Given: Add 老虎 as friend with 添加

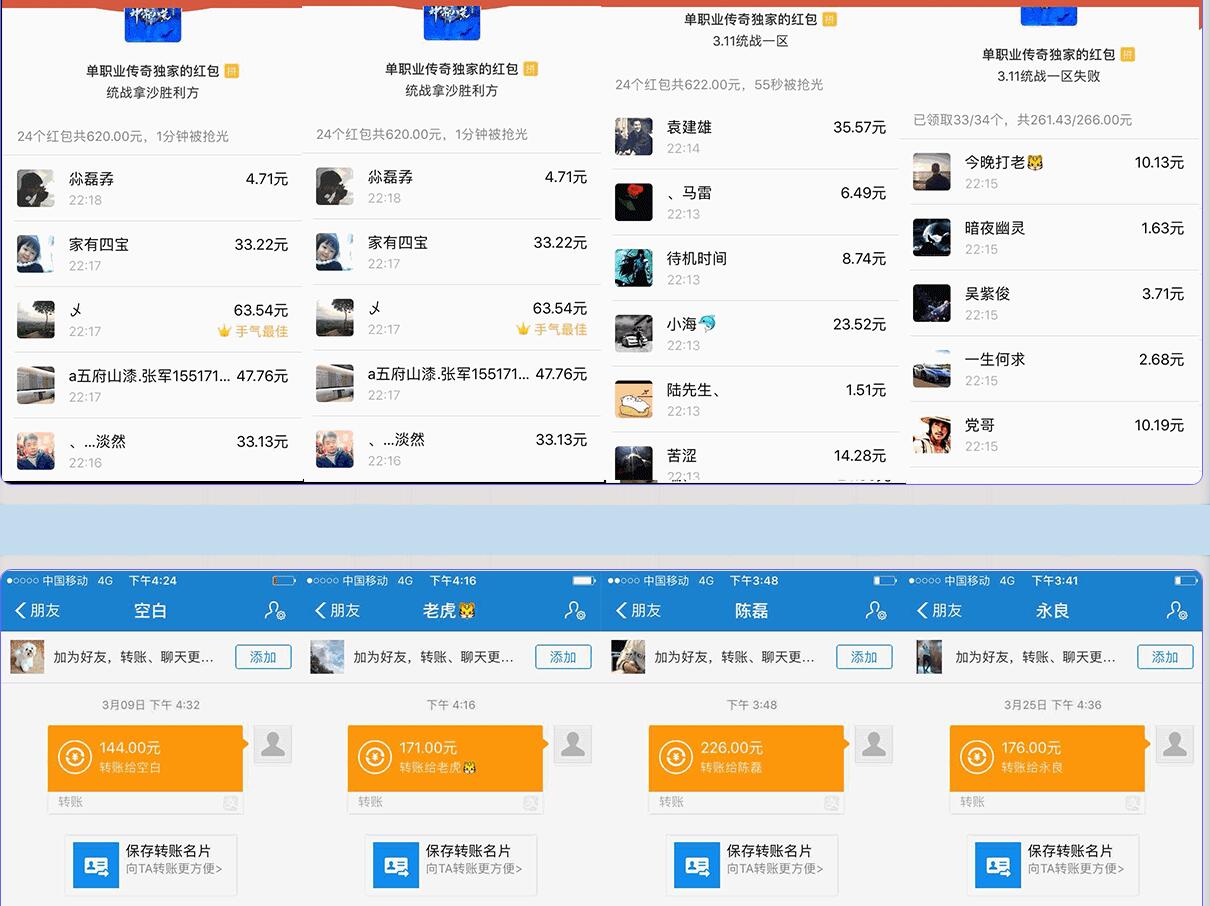Looking at the screenshot, I should [x=563, y=657].
